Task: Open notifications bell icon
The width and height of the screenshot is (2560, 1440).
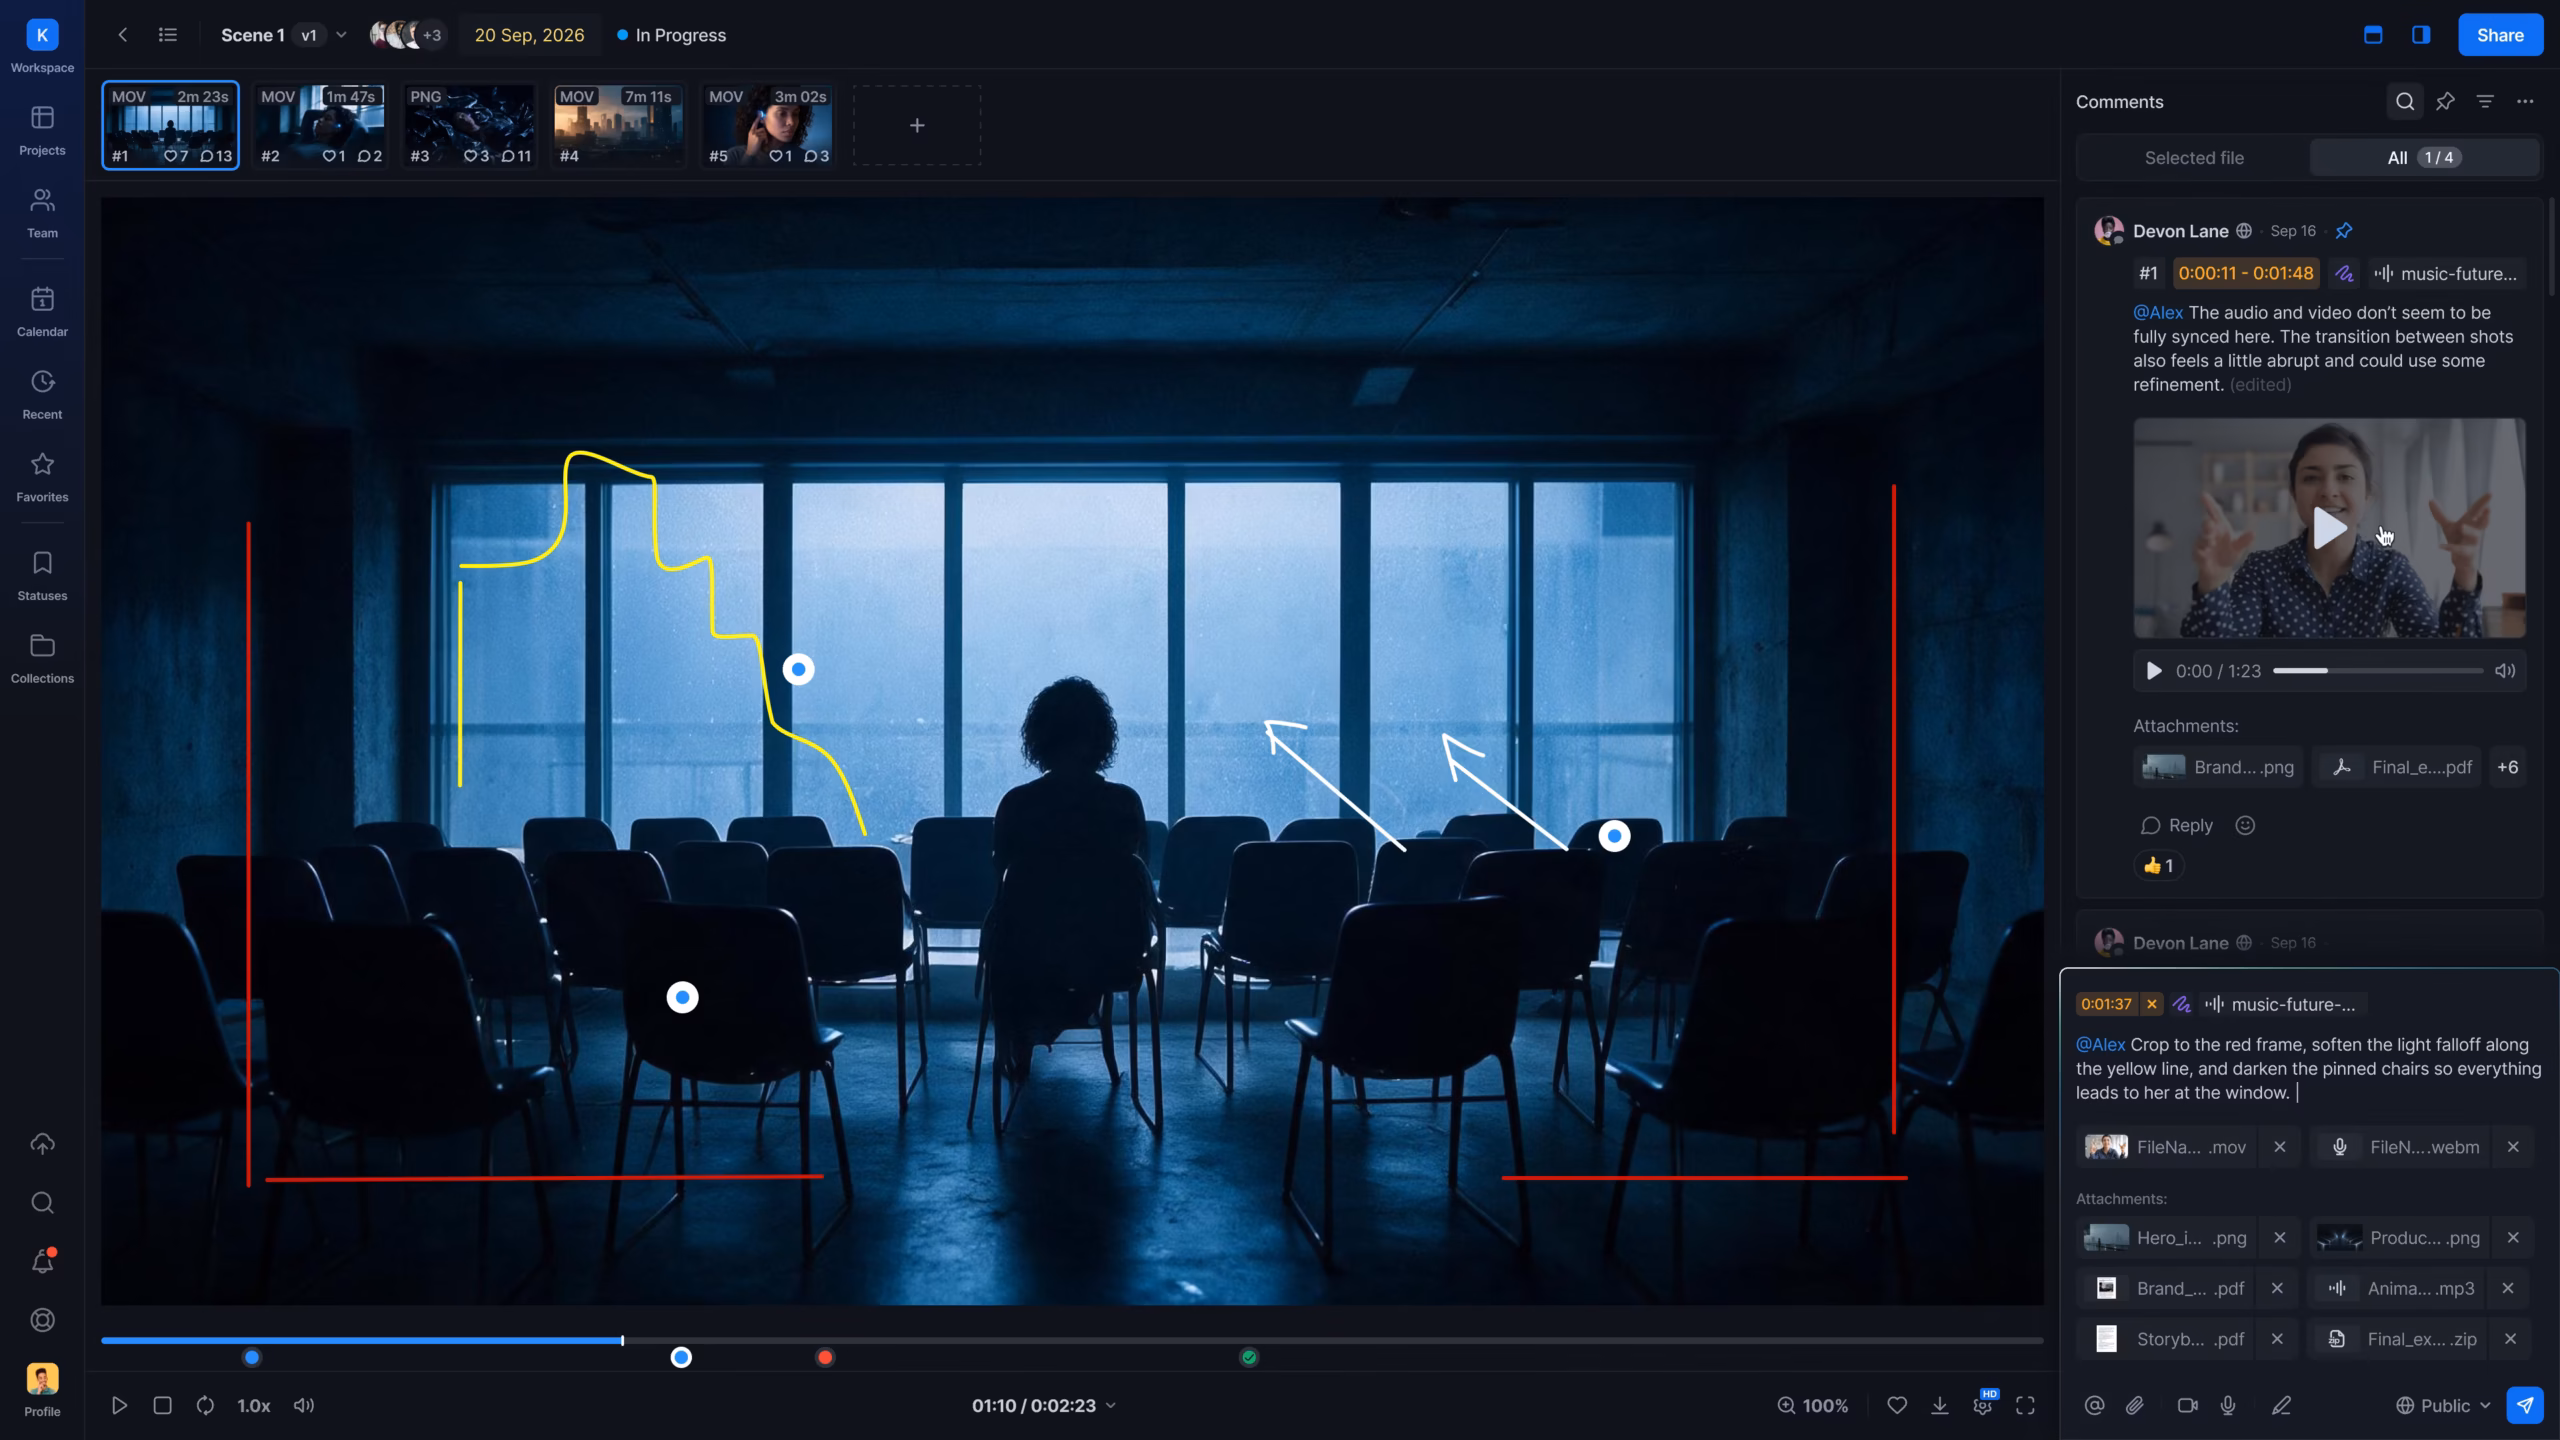Action: [42, 1262]
